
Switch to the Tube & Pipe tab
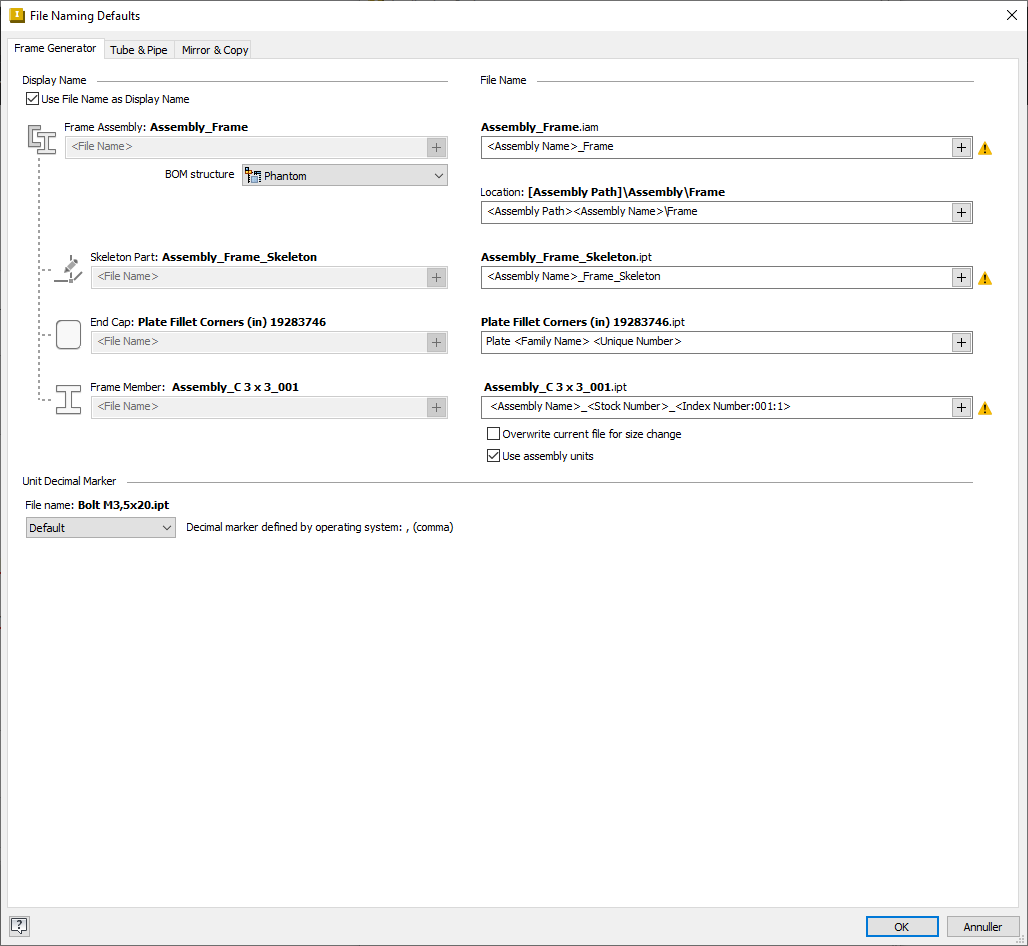(x=139, y=49)
